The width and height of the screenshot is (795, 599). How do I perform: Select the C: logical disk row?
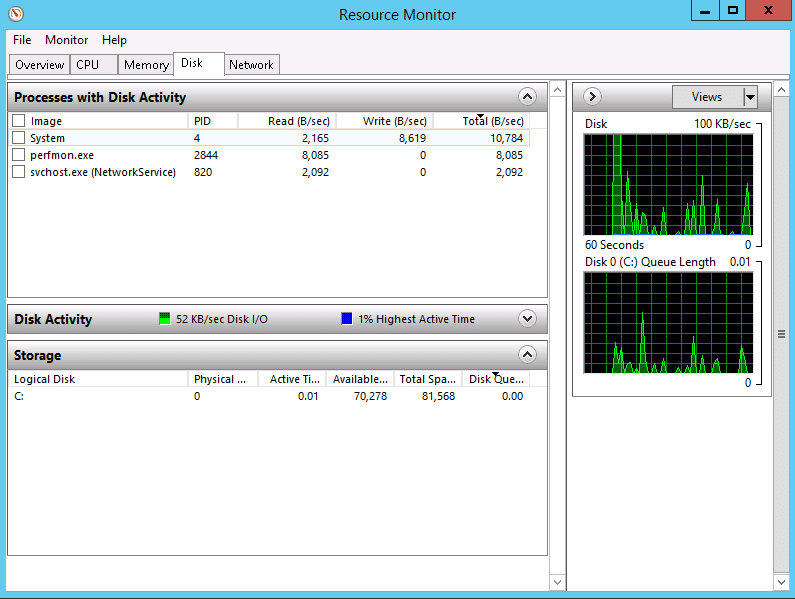[x=270, y=396]
